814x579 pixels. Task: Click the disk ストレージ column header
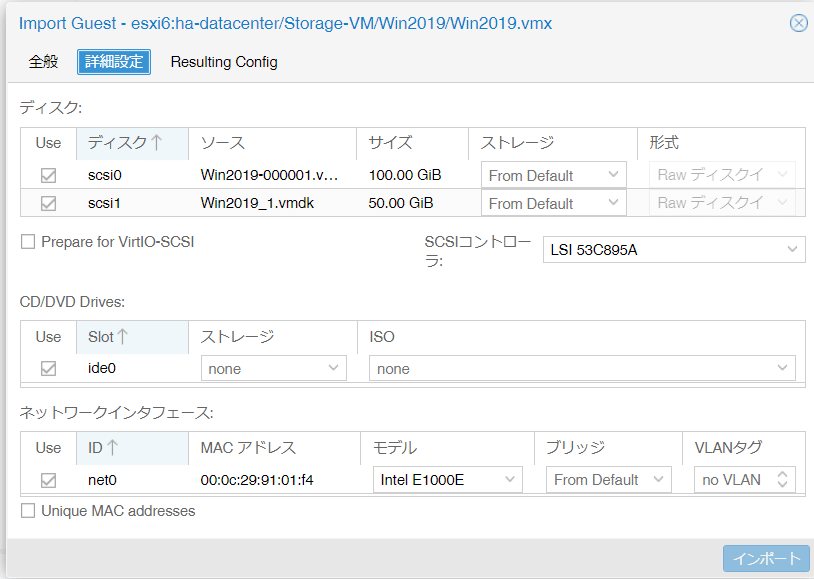pos(552,143)
